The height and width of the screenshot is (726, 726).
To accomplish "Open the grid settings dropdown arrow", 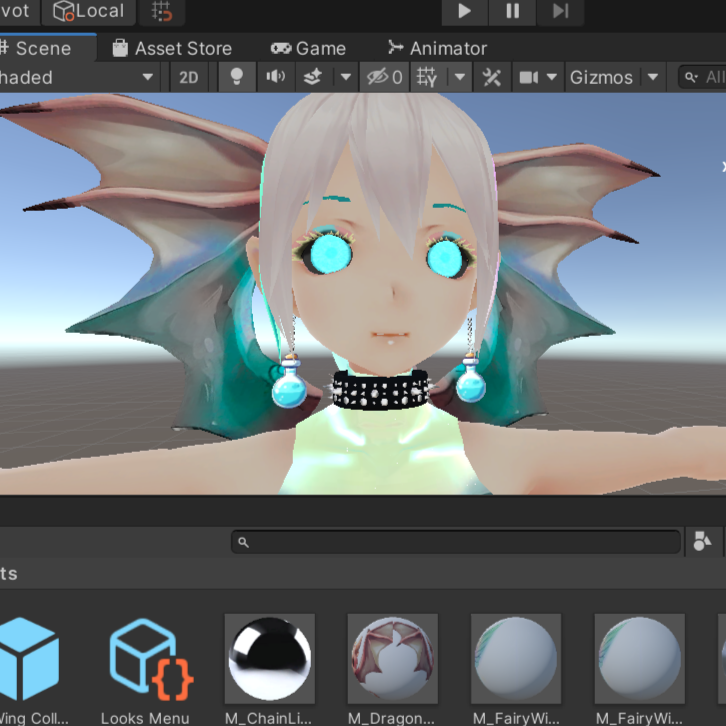I will tap(460, 77).
